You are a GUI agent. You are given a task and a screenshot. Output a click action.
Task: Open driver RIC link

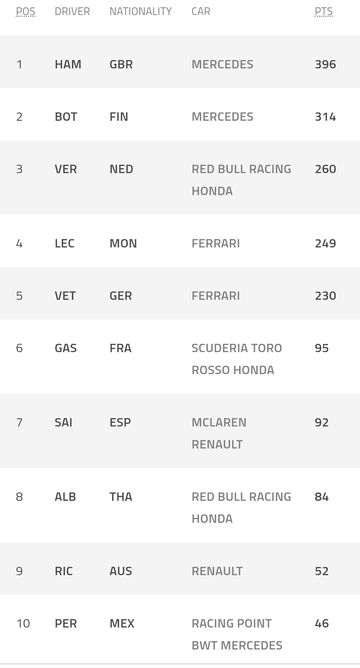pyautogui.click(x=63, y=571)
